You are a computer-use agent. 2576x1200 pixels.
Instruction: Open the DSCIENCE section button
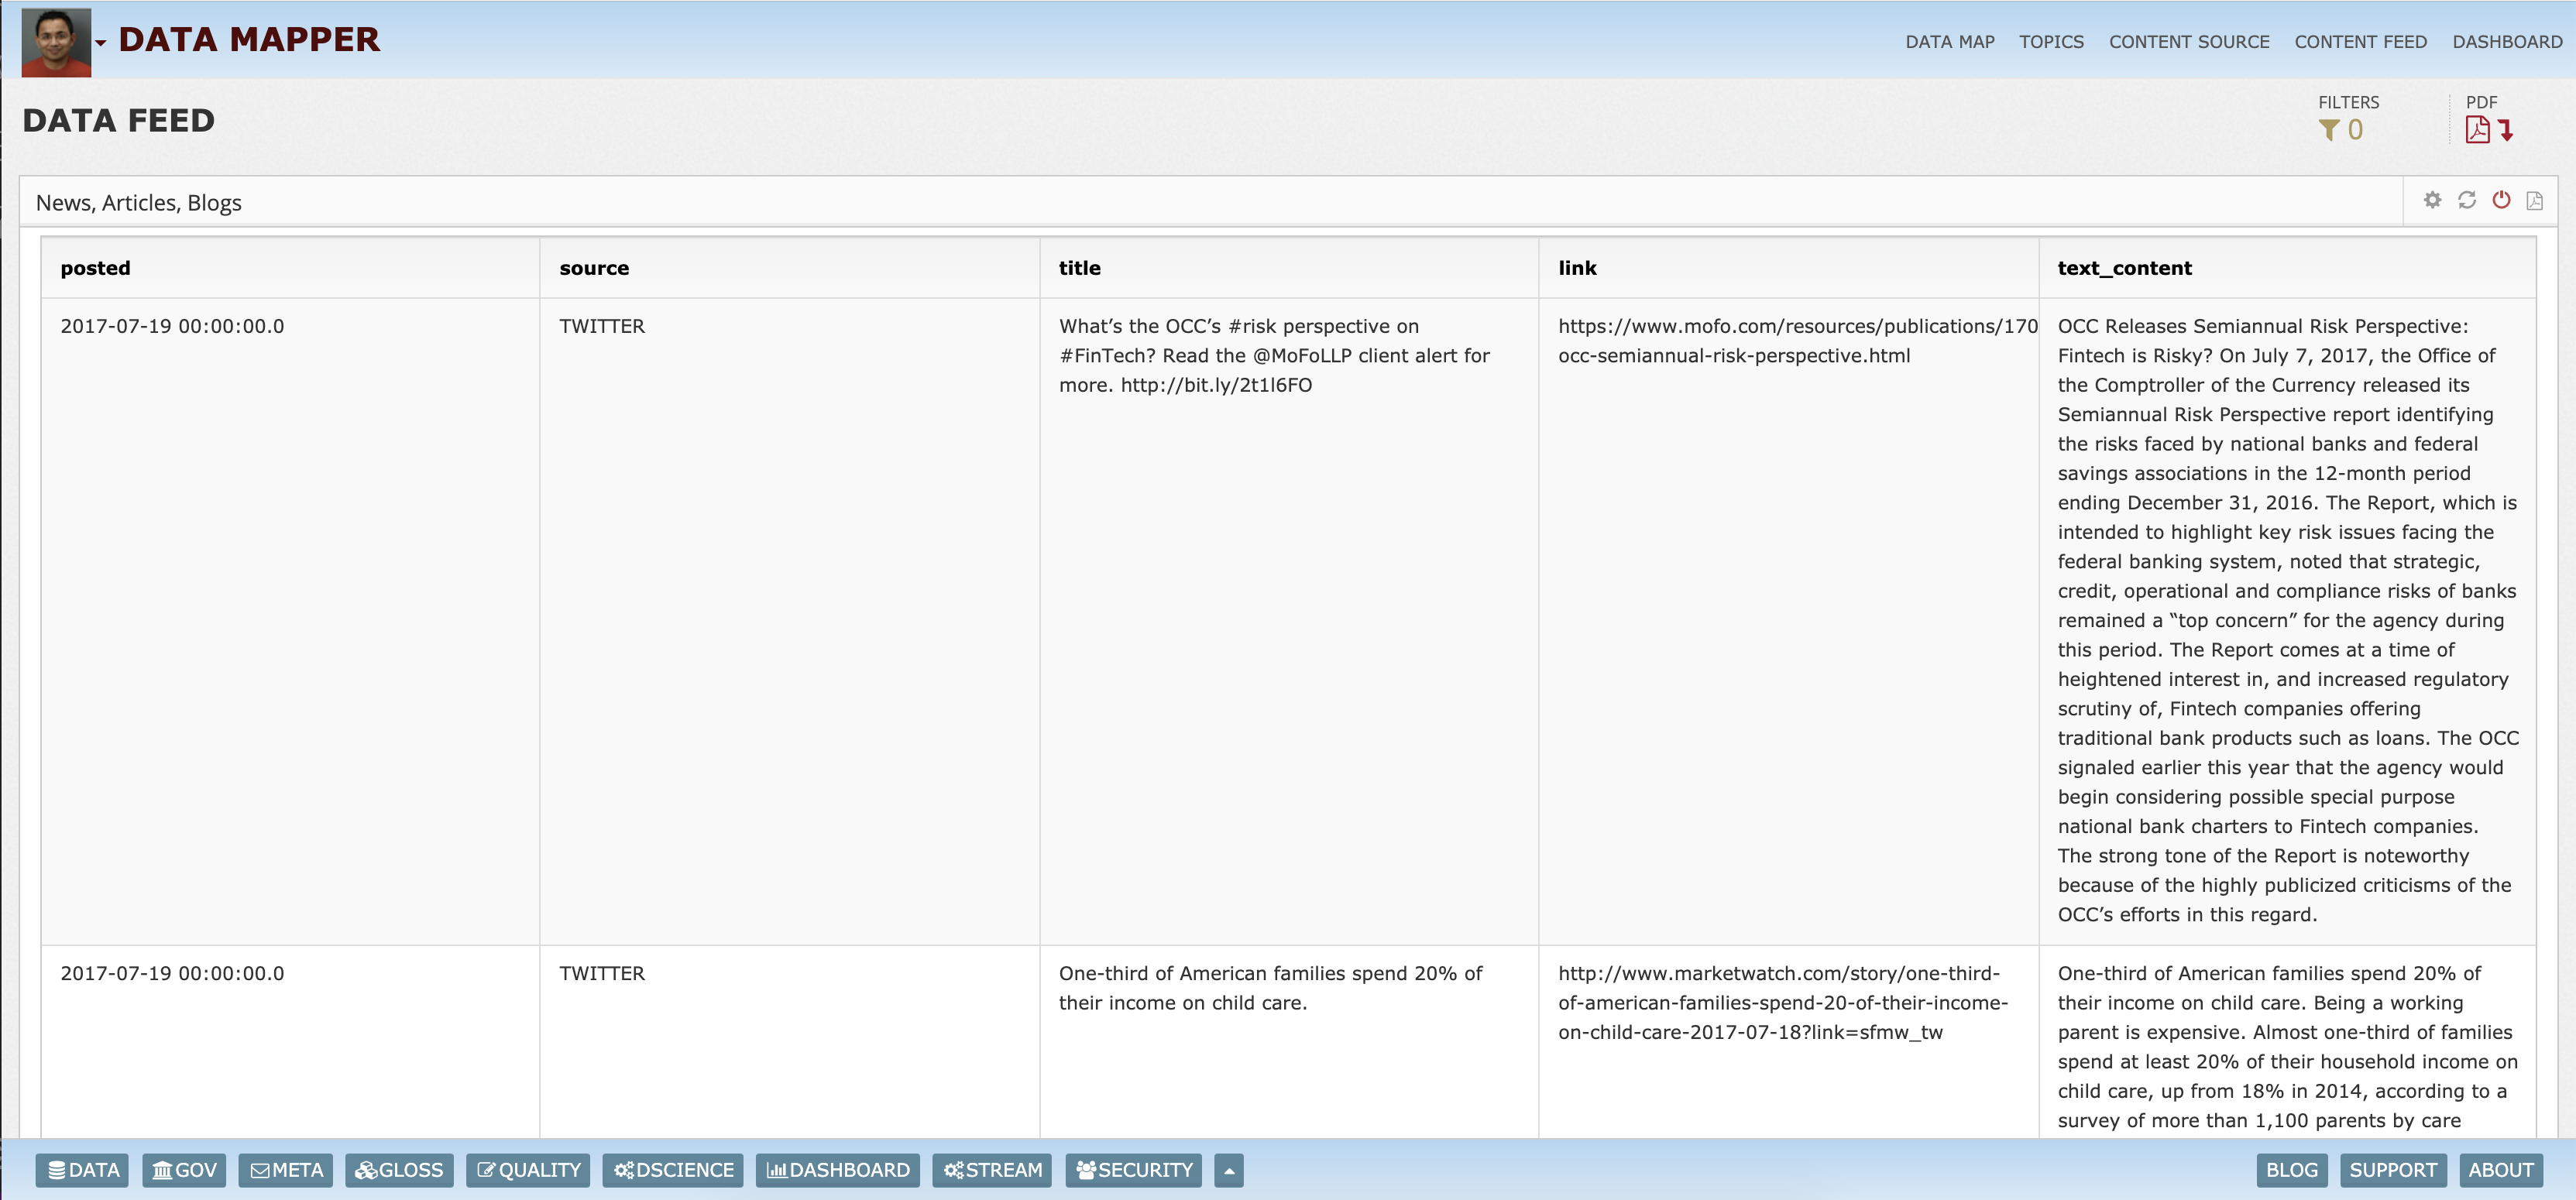[x=673, y=1170]
